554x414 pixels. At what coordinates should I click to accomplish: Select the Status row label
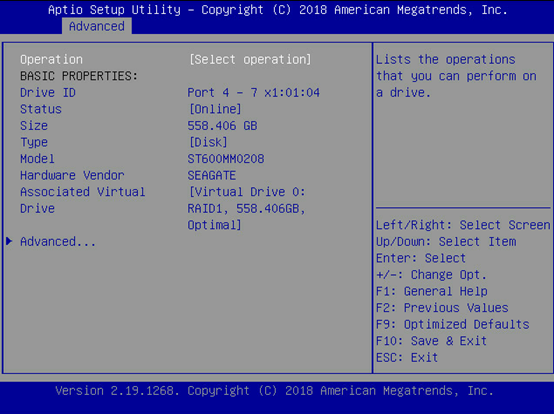41,109
